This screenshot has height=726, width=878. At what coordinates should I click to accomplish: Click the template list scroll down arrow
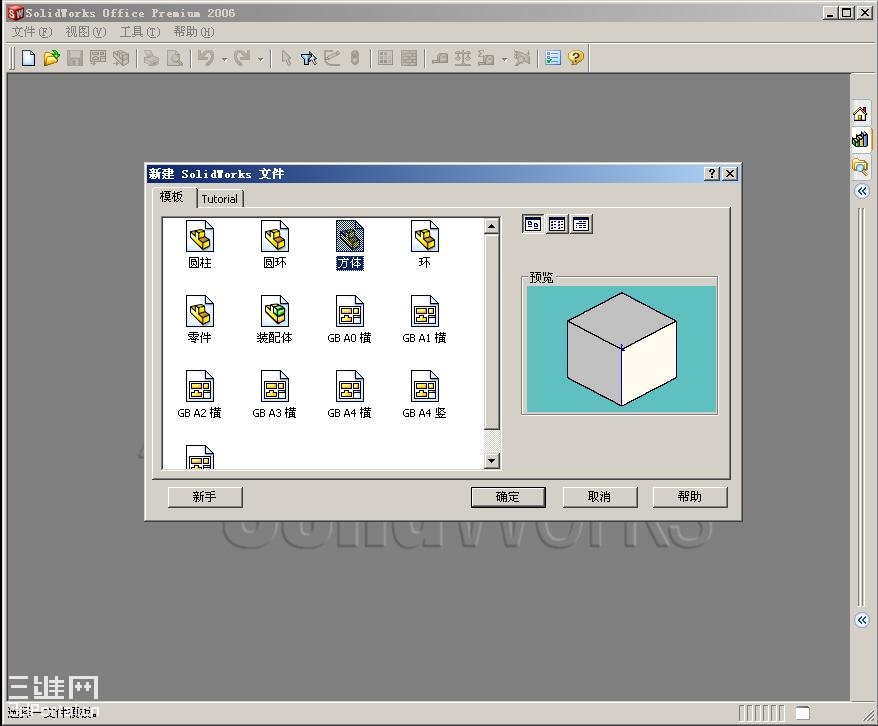[492, 461]
